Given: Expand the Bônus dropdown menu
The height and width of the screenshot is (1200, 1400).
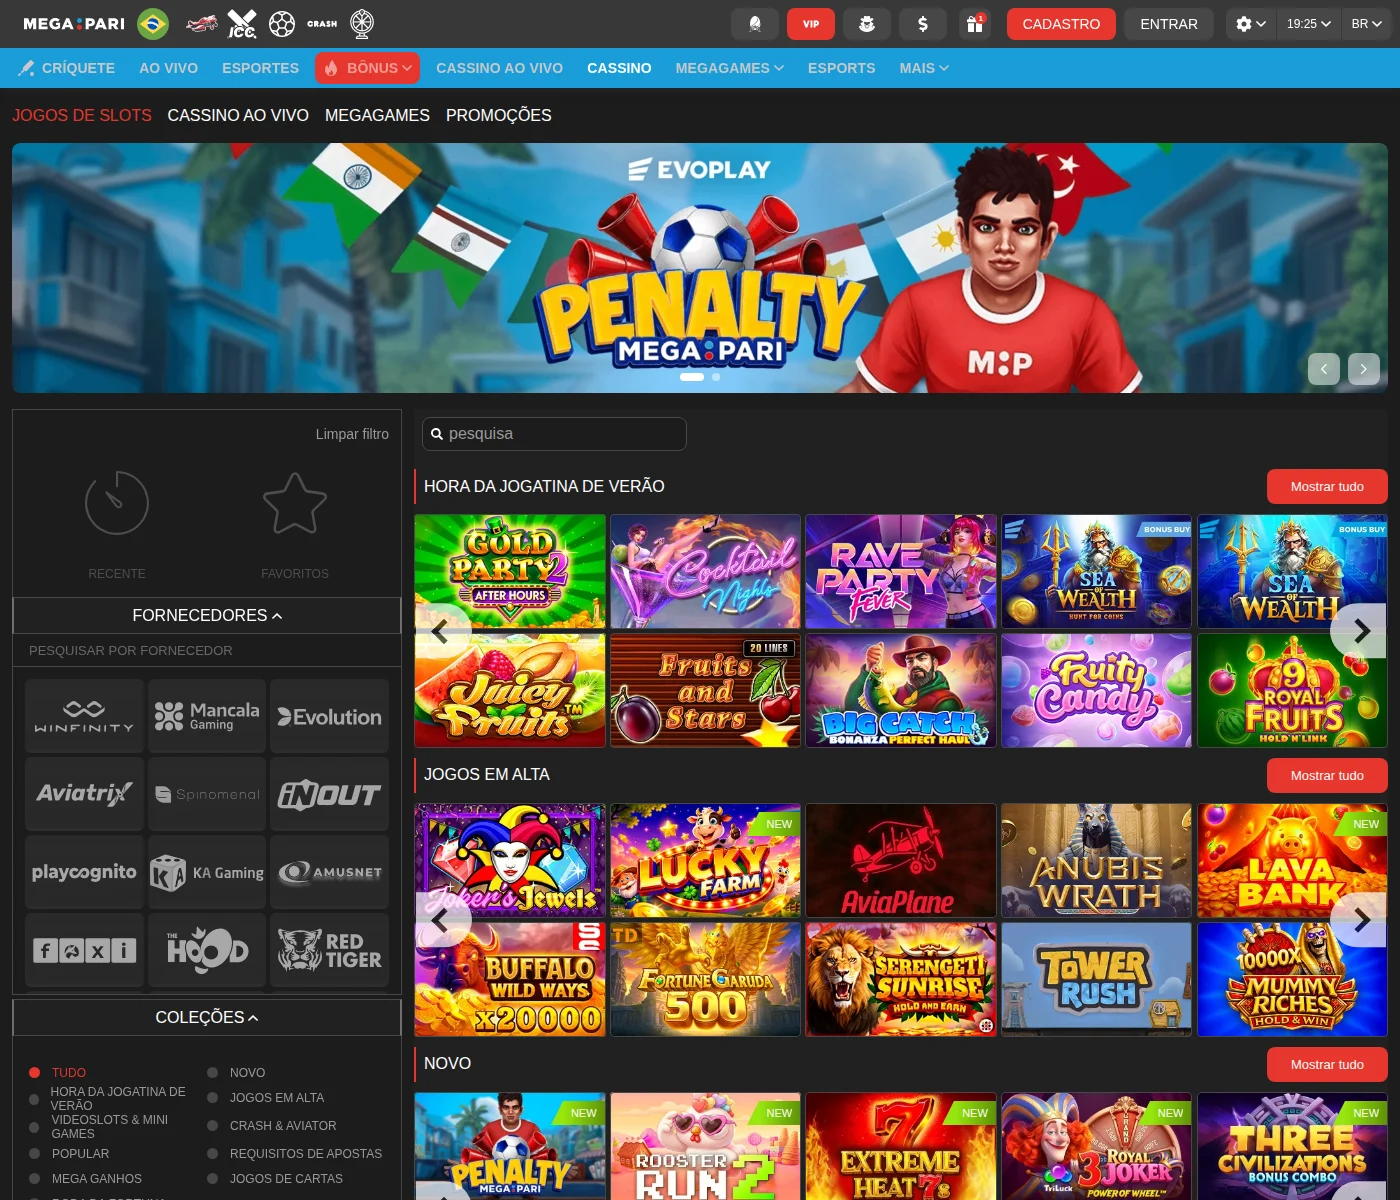Looking at the screenshot, I should 368,68.
